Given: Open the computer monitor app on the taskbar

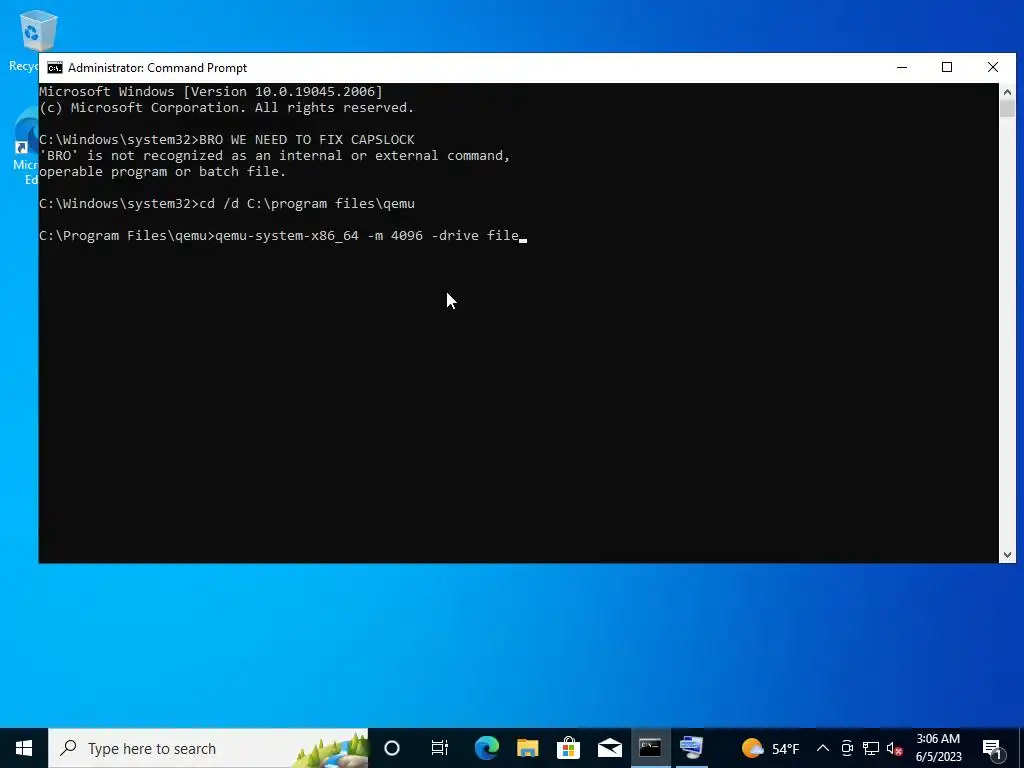Looking at the screenshot, I should pos(692,748).
